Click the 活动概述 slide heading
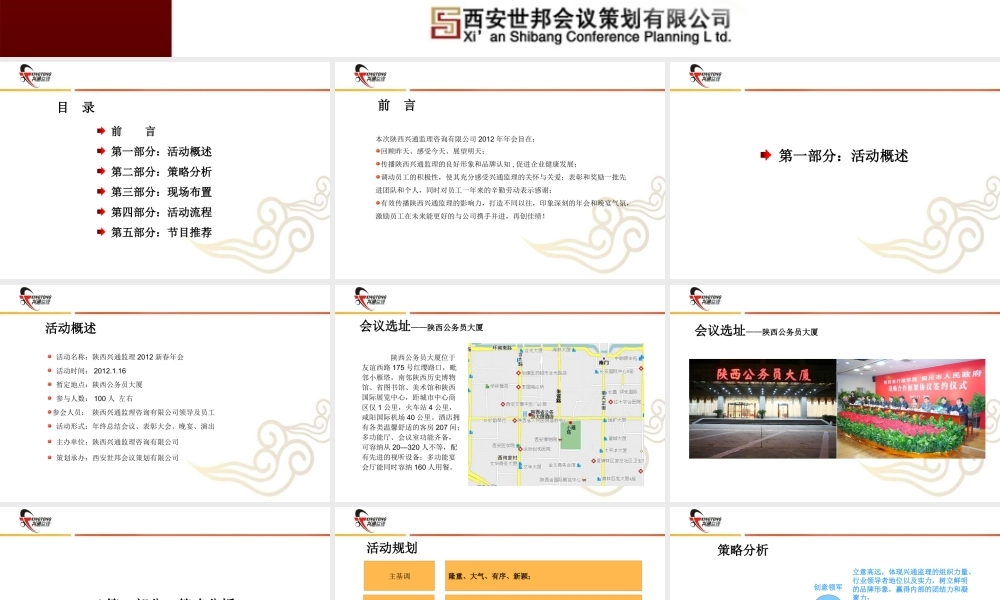 point(71,328)
